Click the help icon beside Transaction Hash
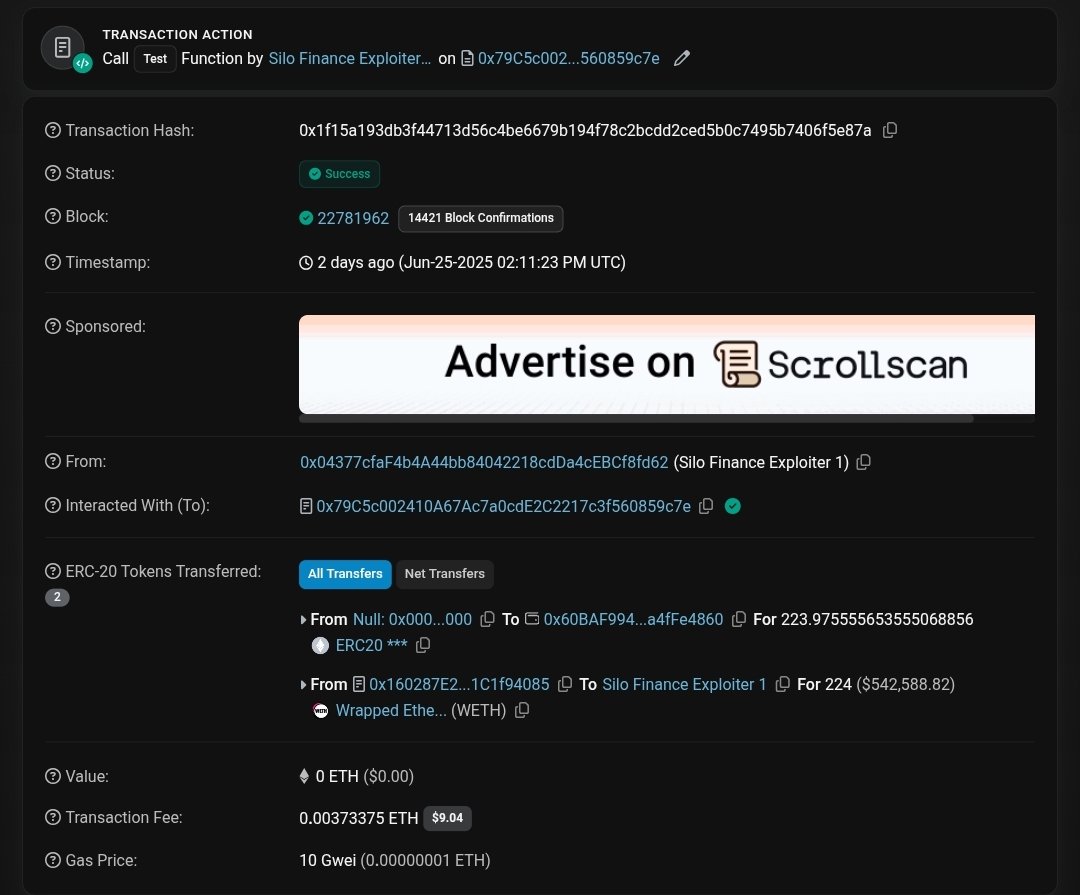The width and height of the screenshot is (1080, 895). pyautogui.click(x=53, y=130)
